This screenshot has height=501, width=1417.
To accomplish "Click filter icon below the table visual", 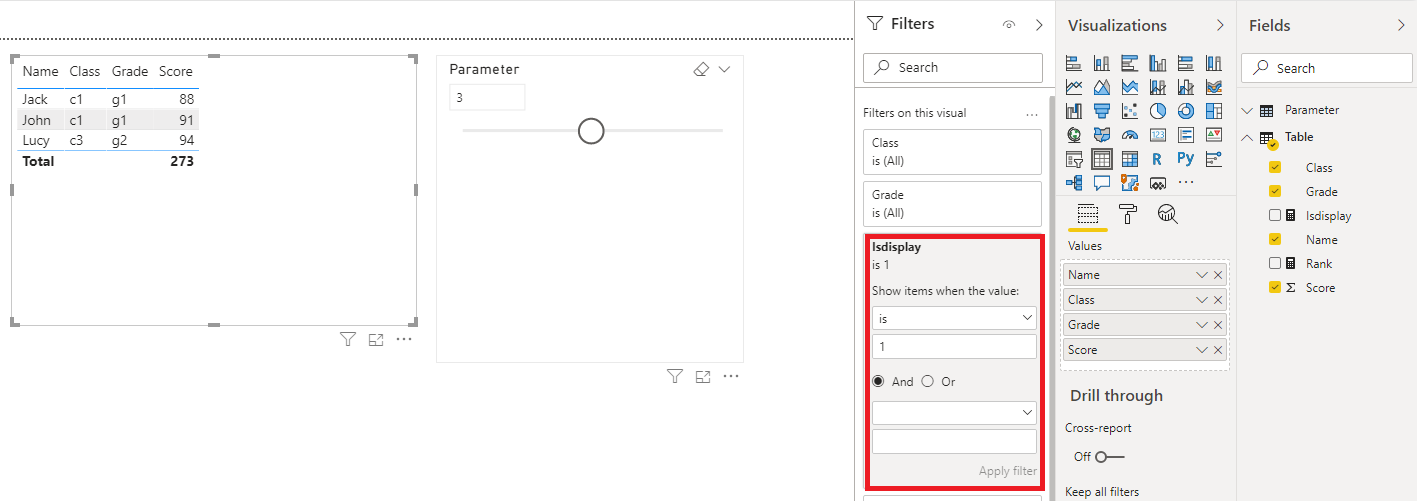I will pos(348,340).
